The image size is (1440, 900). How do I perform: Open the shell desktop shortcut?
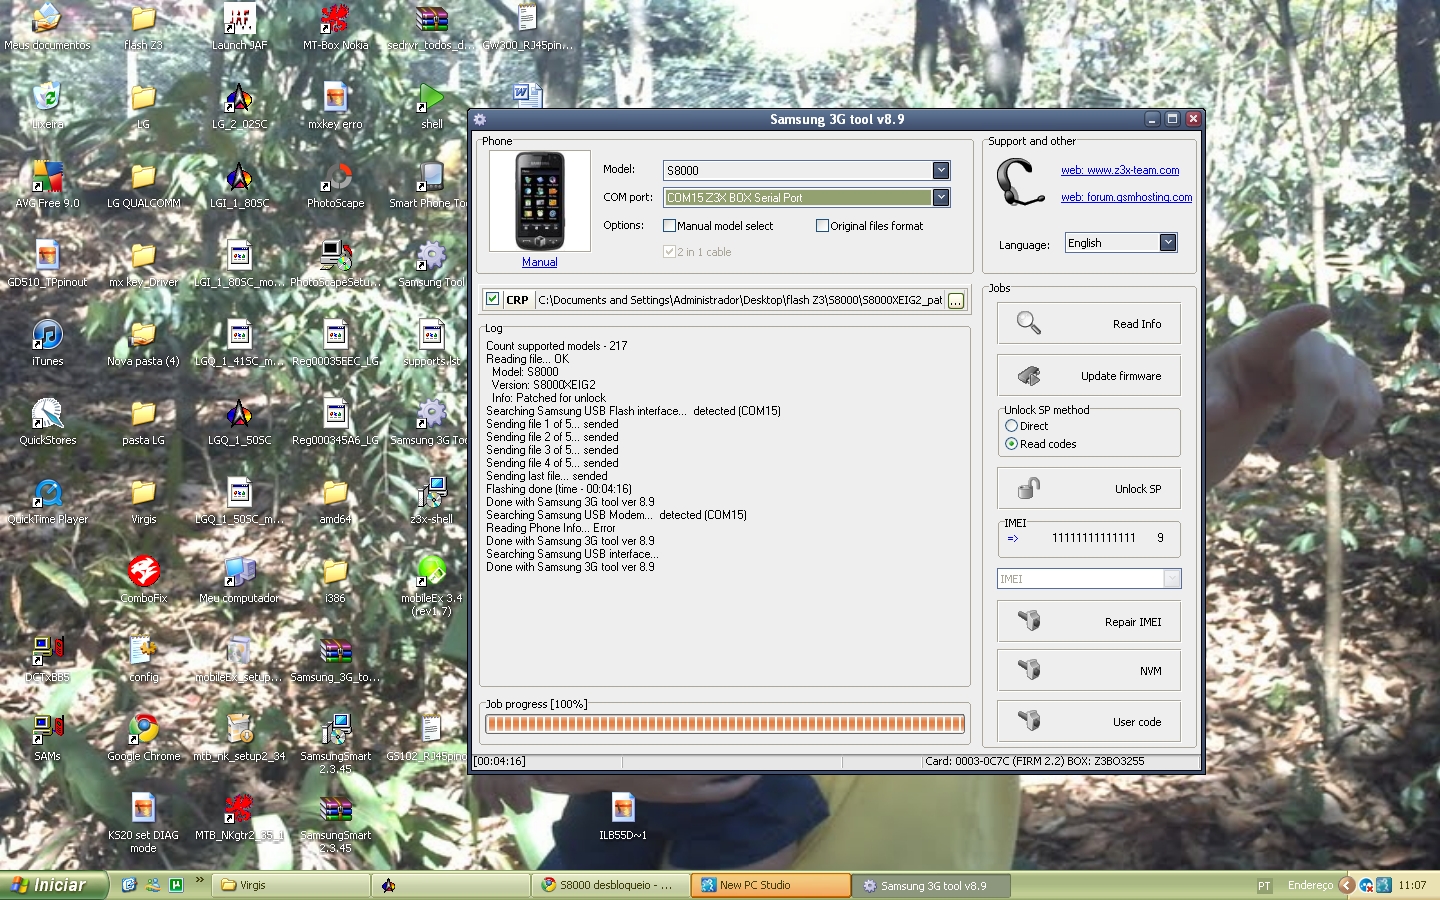431,106
